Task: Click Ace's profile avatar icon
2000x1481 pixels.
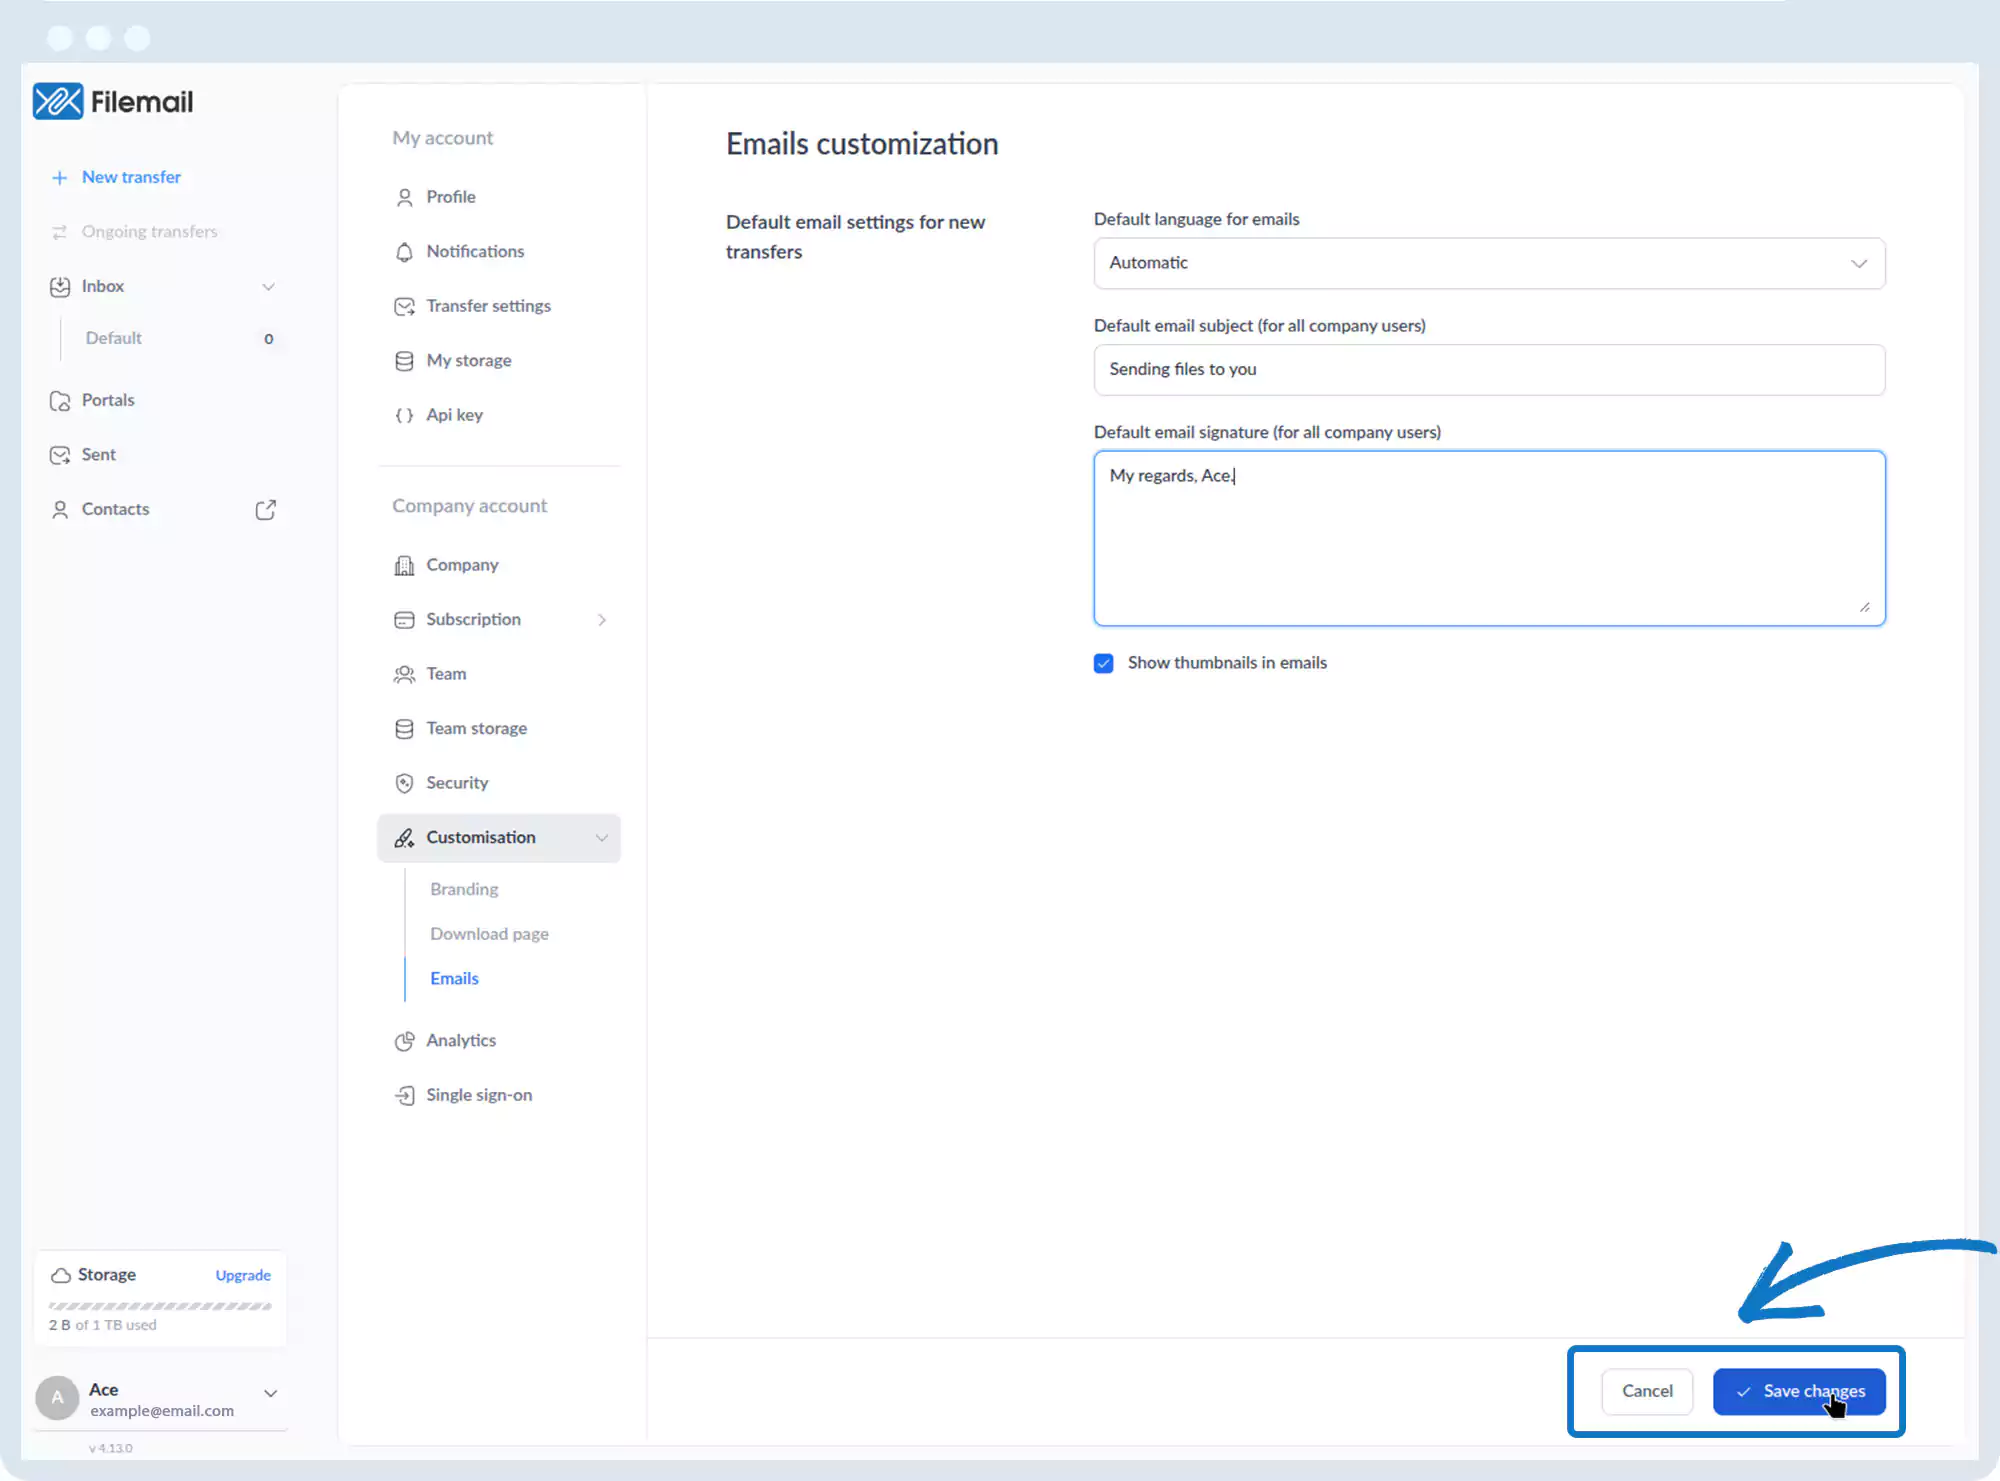Action: (57, 1398)
